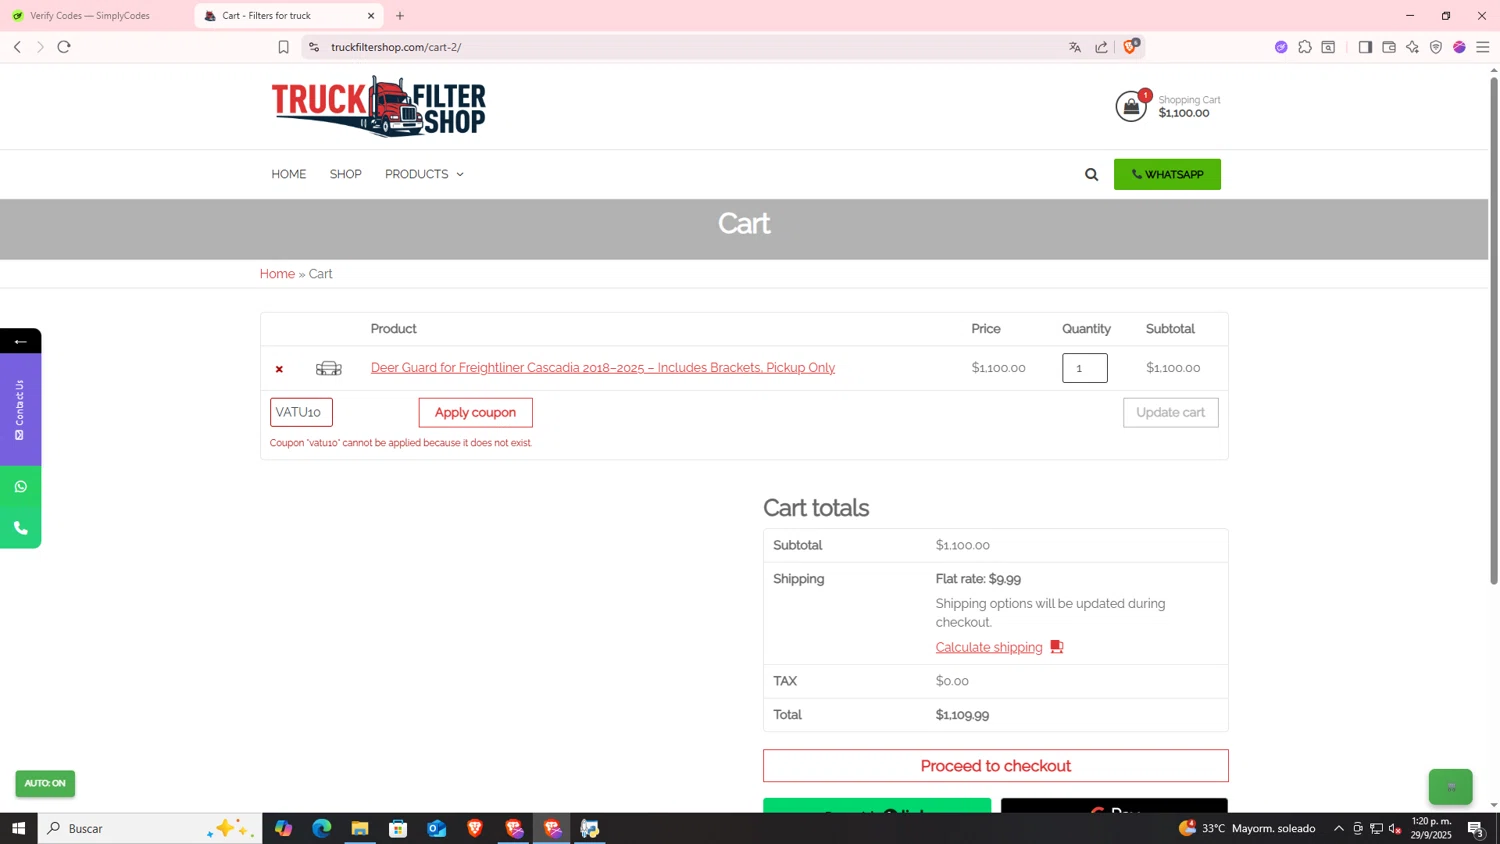This screenshot has width=1500, height=844.
Task: Open the translate page icon
Action: click(1075, 47)
